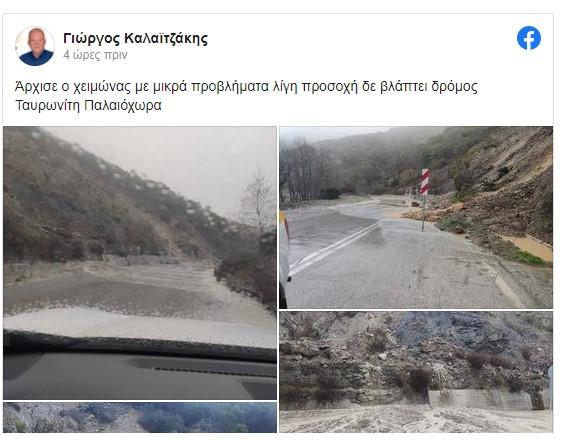
Task: Open the rocky slope photo with concrete wall
Action: pyautogui.click(x=416, y=372)
